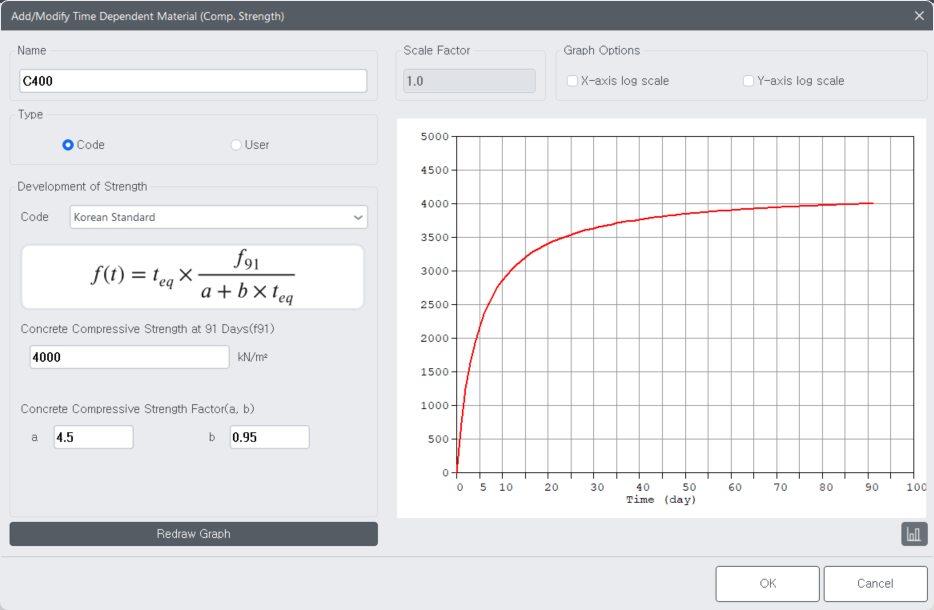This screenshot has width=934, height=610.
Task: Open the Korean Standard code dropdown
Action: tap(218, 217)
